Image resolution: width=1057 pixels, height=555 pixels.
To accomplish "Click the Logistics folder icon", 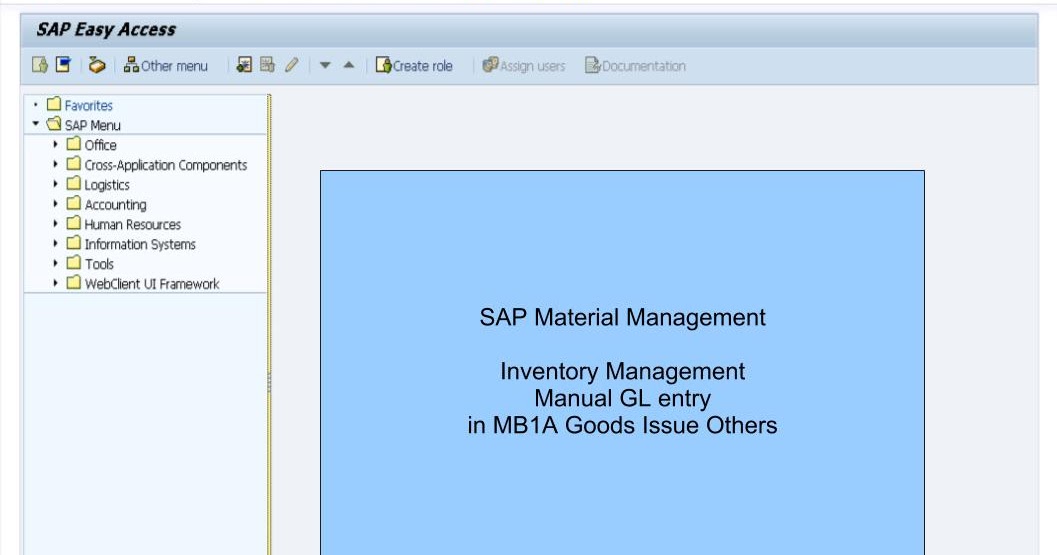I will pos(73,183).
